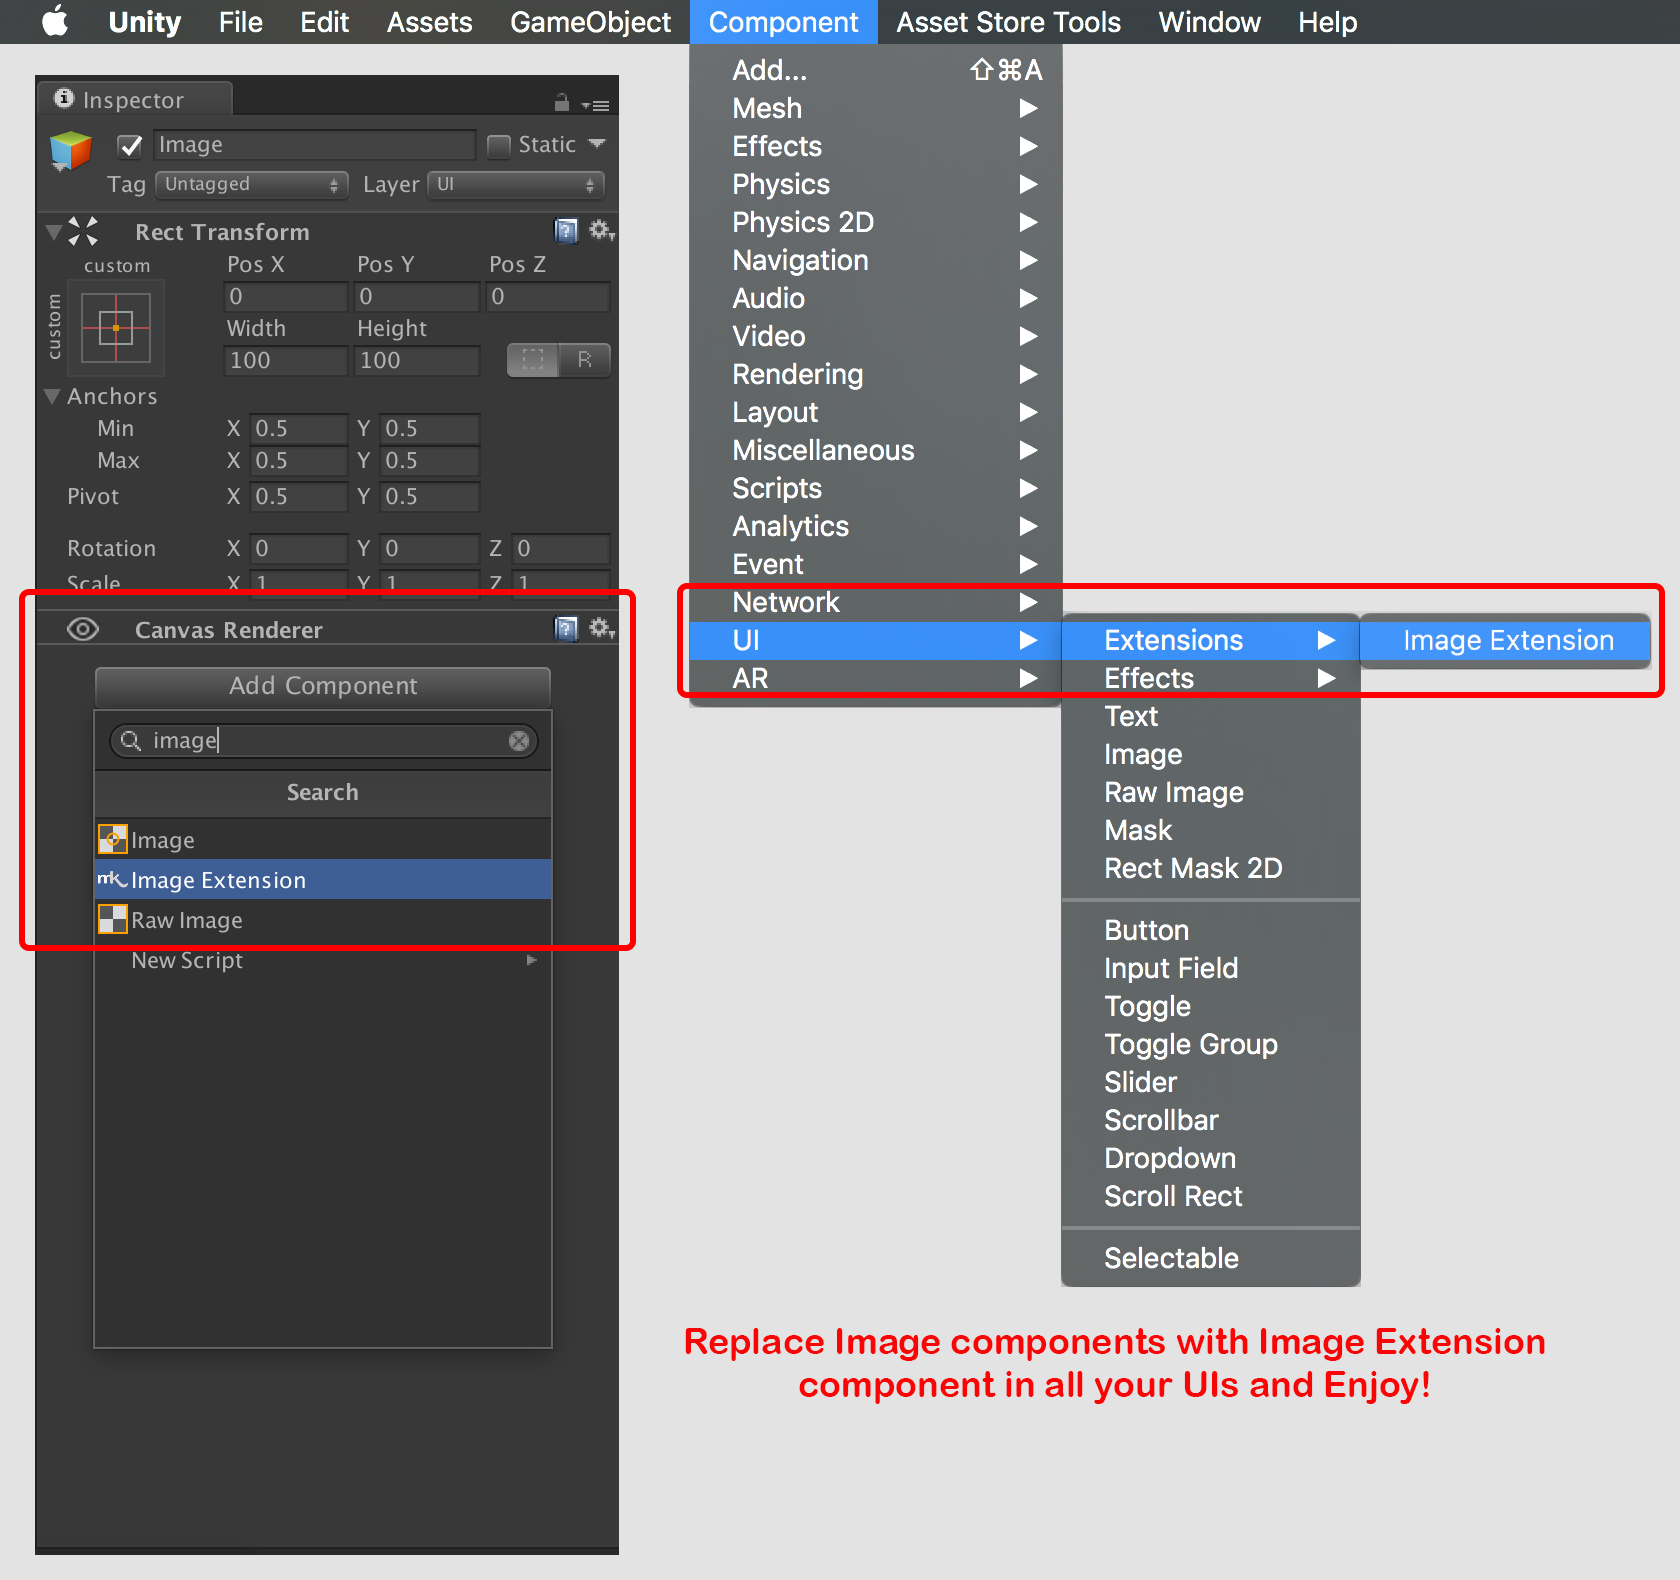Switch to the Inspector tab
Image resolution: width=1680 pixels, height=1580 pixels.
click(134, 99)
